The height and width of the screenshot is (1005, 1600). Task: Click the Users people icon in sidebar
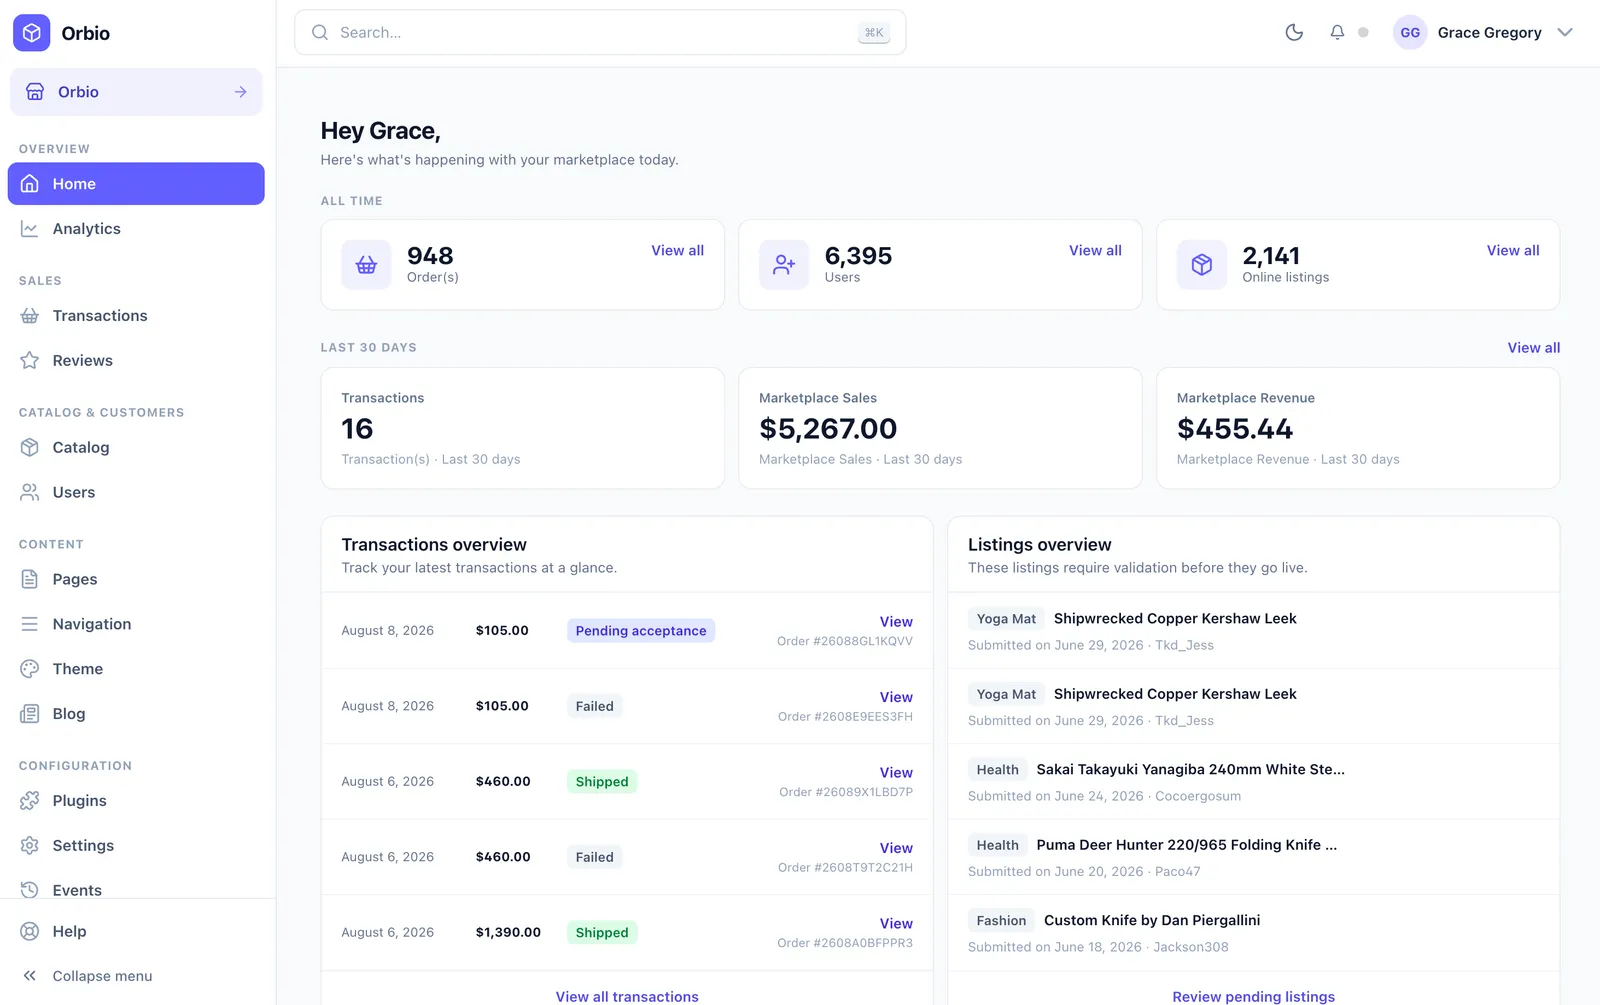[x=30, y=492]
